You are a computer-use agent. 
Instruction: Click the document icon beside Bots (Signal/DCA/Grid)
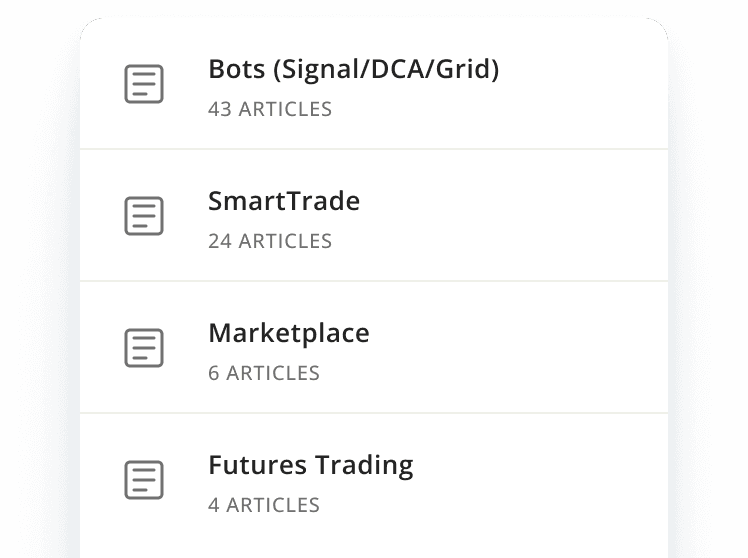[144, 84]
